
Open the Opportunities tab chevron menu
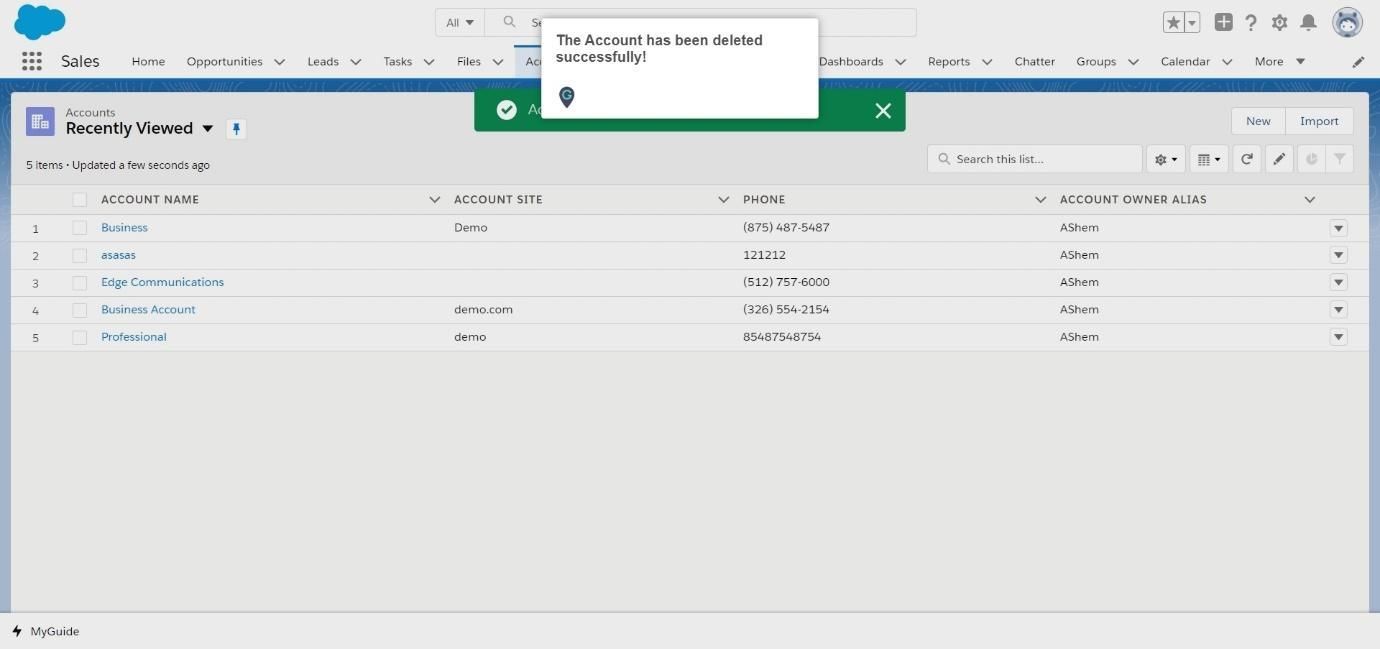click(279, 62)
